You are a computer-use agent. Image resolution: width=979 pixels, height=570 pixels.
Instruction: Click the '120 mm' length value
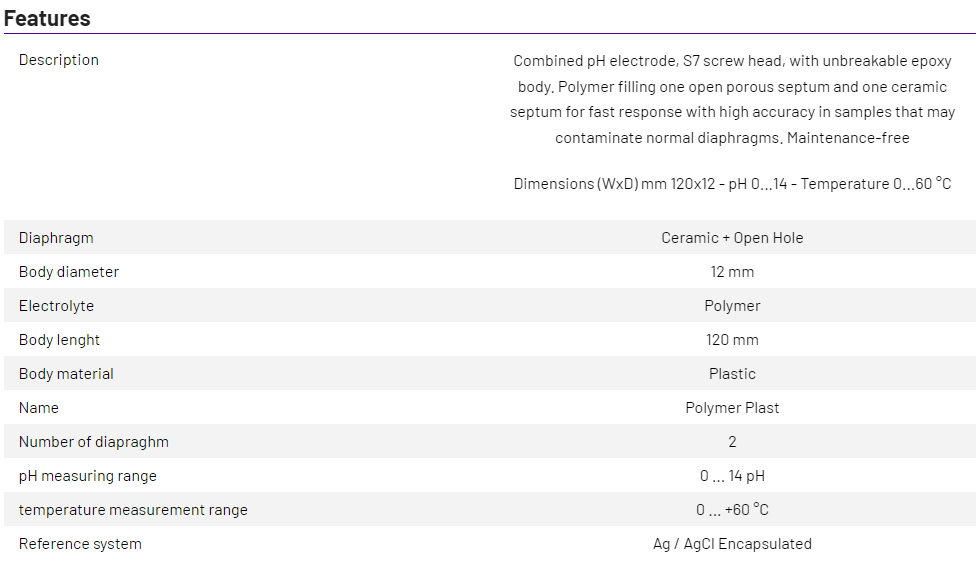(732, 340)
